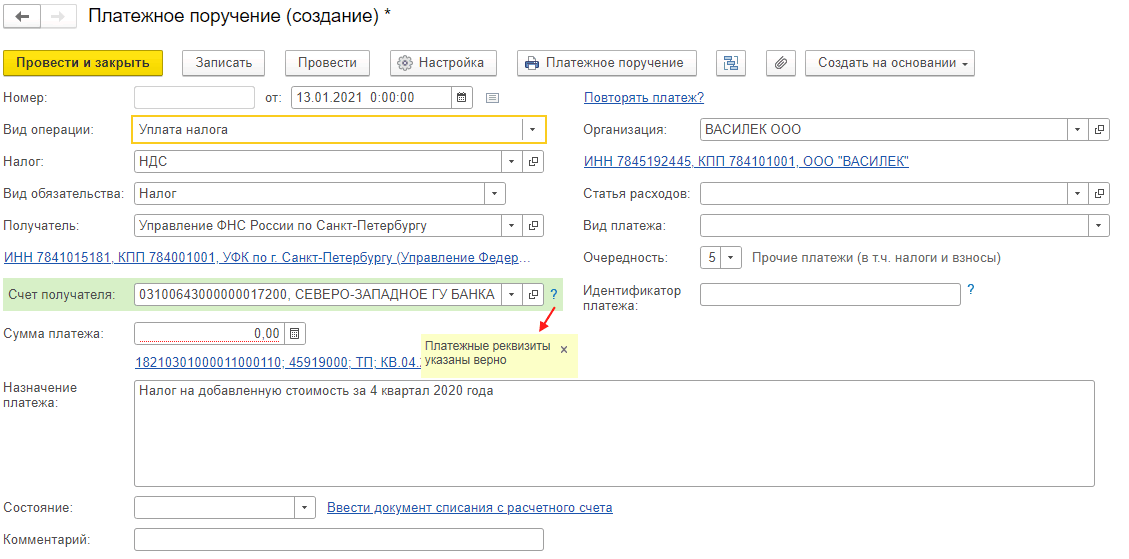
Task: Open the Настройка settings button
Action: (442, 63)
